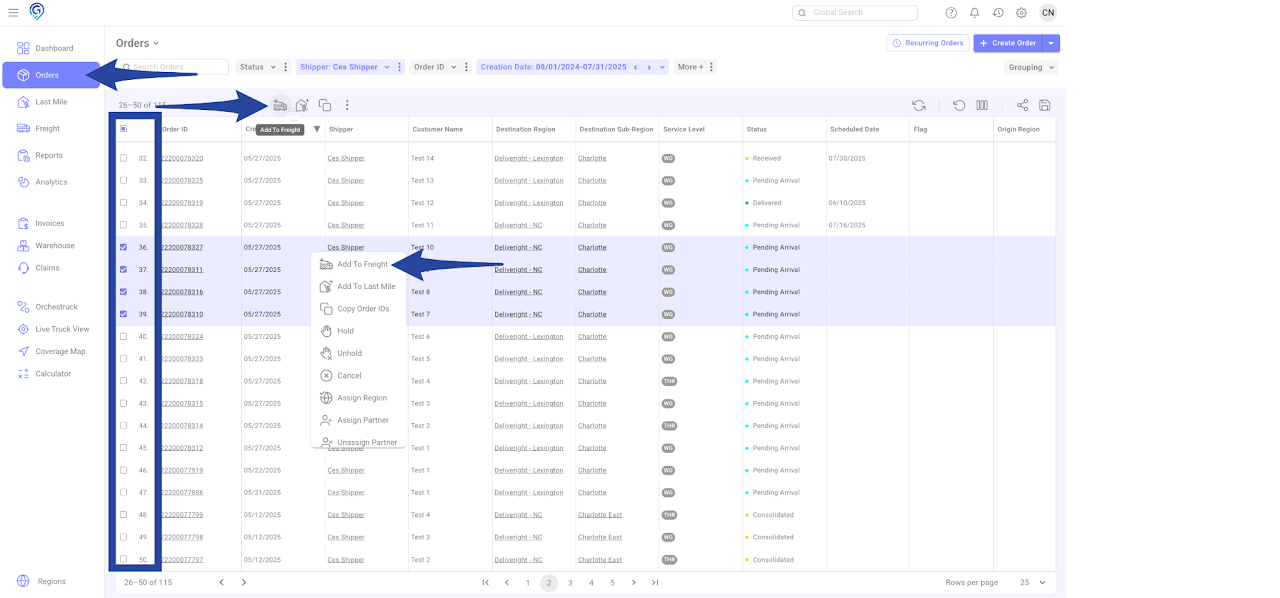Uncheck the checkbox for row 38
The image size is (1280, 598).
click(123, 292)
